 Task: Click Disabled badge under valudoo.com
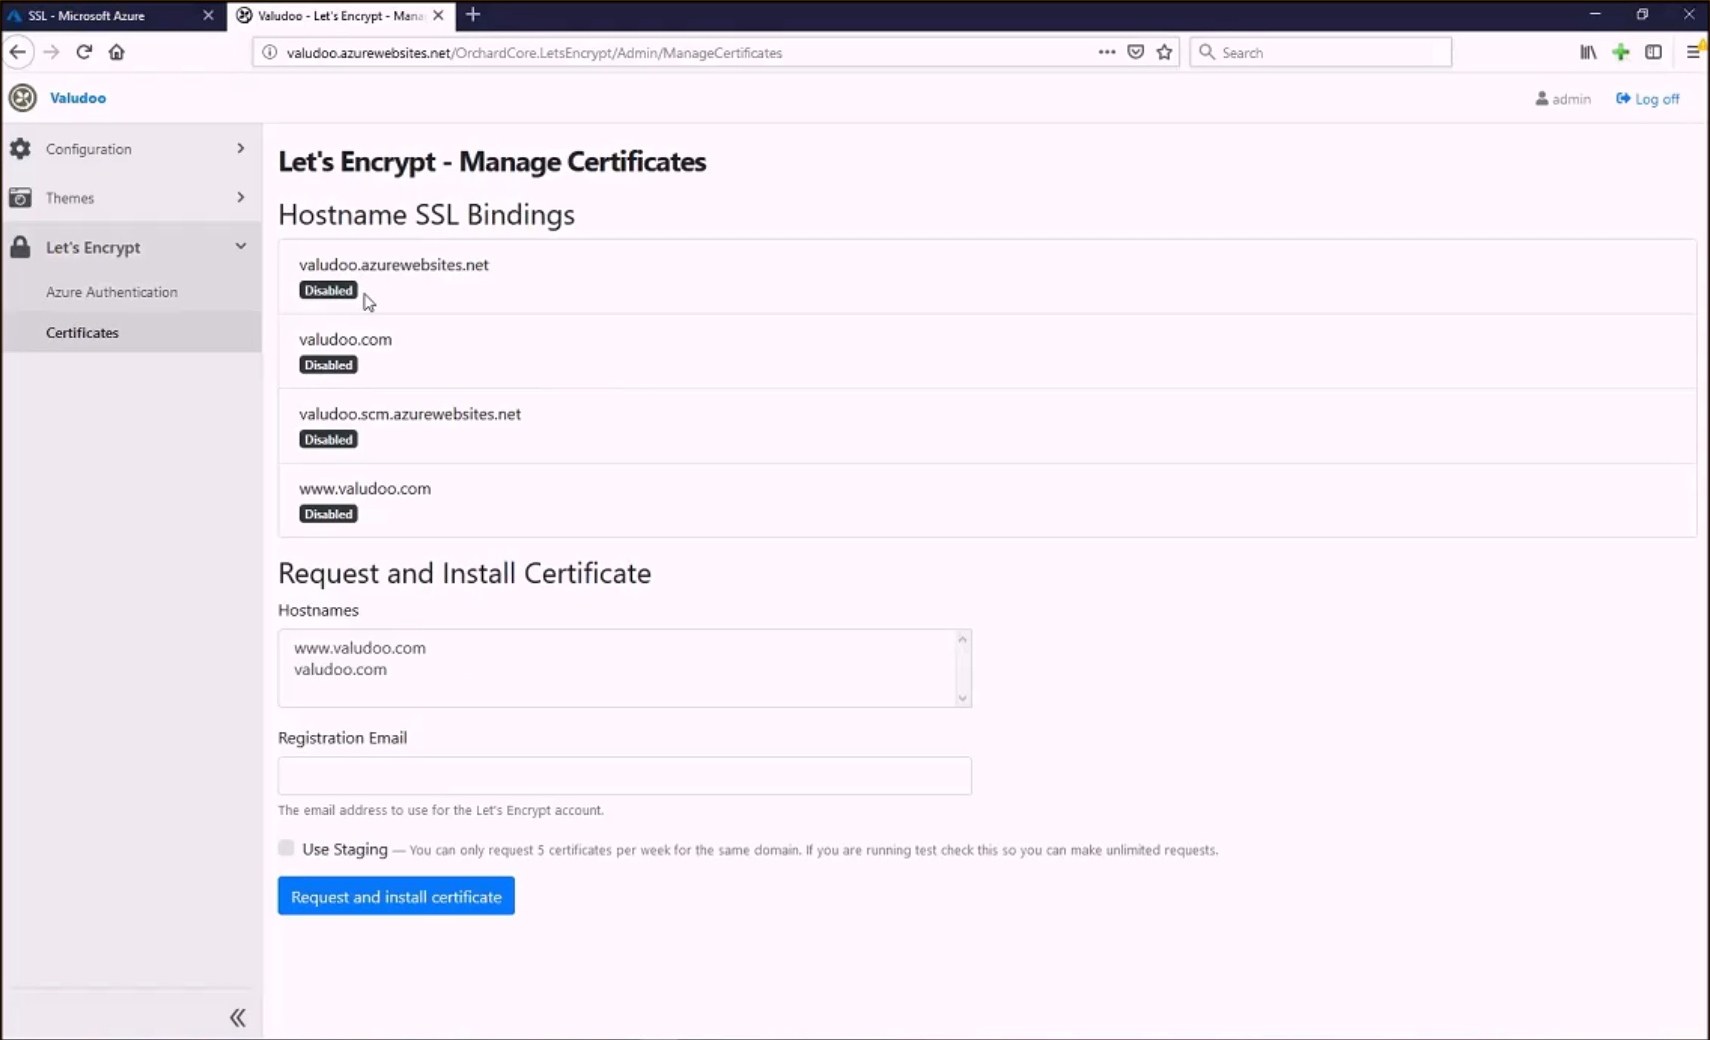328,365
